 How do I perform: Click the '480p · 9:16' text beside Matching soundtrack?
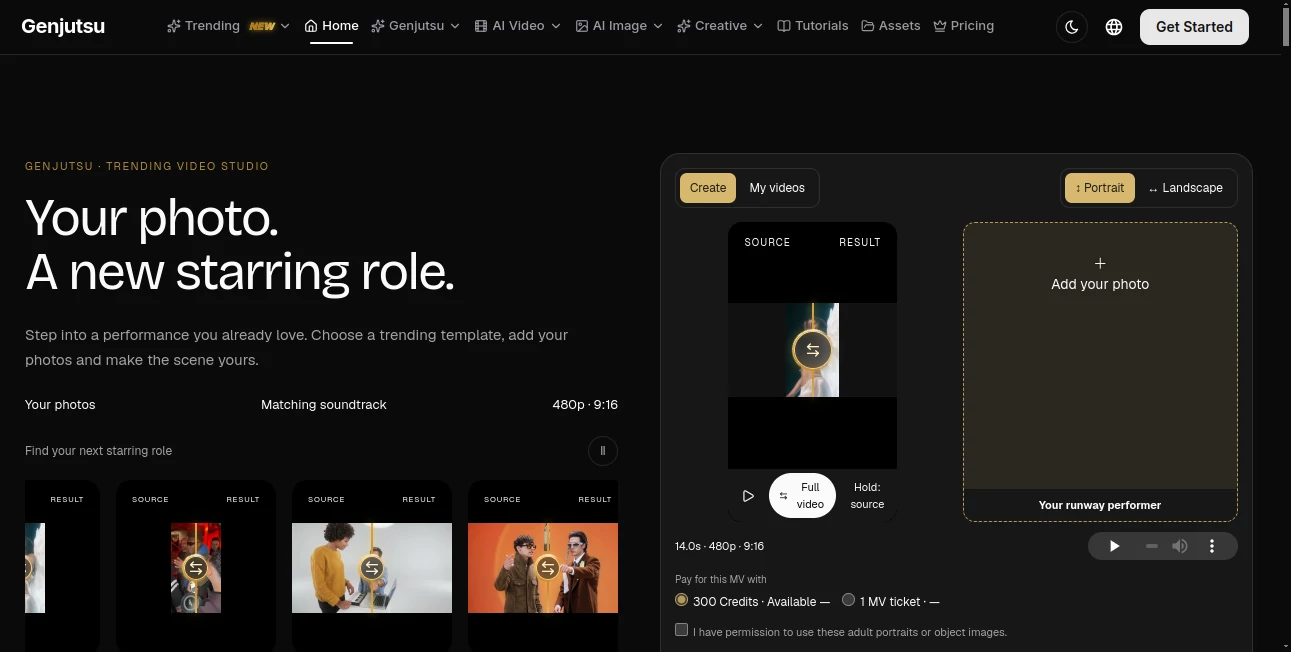click(x=585, y=405)
